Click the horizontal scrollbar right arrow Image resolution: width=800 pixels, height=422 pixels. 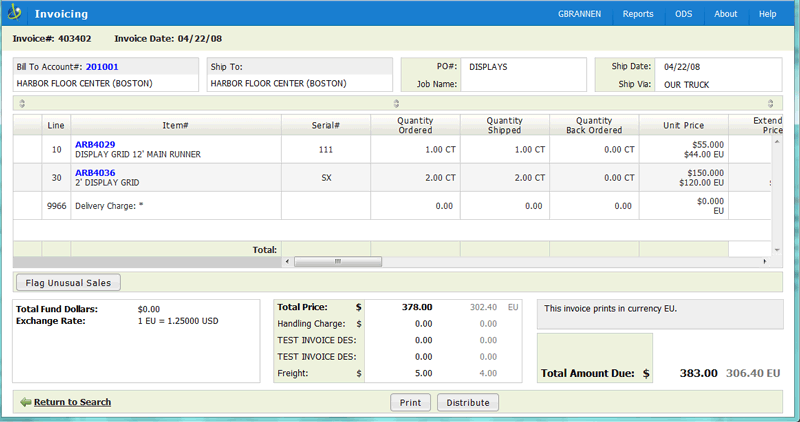pos(765,261)
